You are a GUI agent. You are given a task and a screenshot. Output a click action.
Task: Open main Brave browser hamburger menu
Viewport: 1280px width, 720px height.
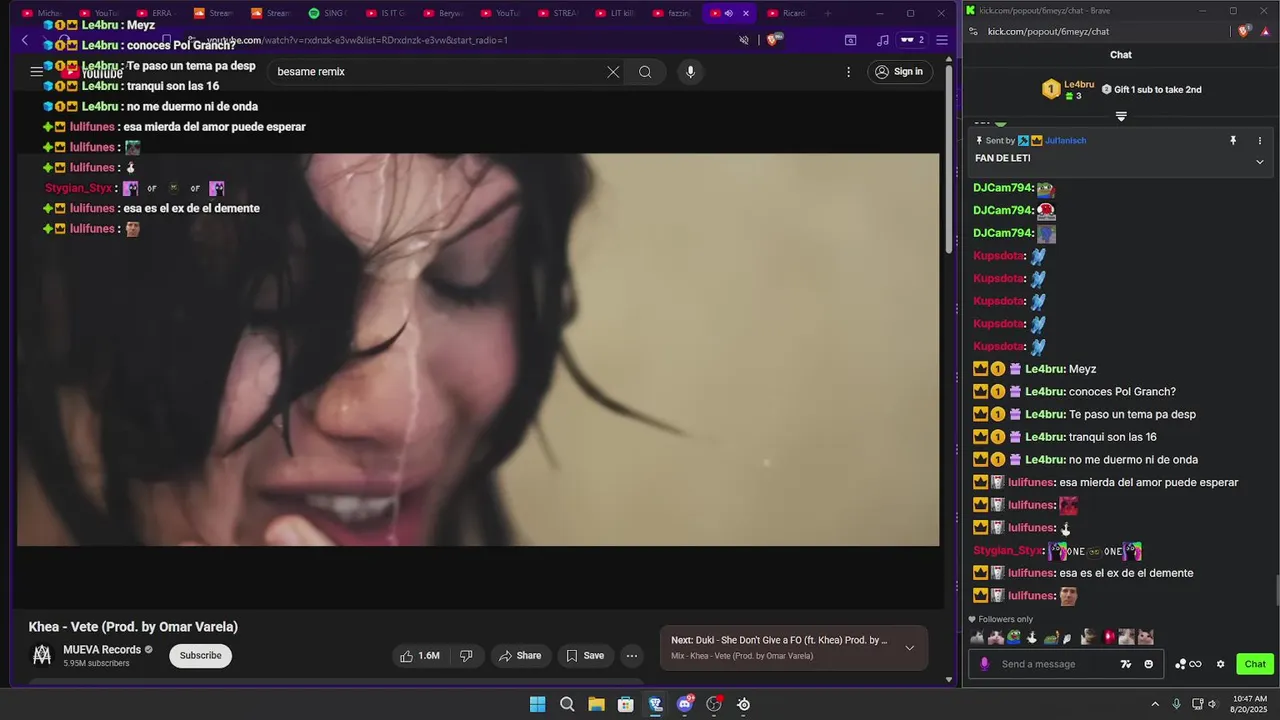[x=941, y=40]
